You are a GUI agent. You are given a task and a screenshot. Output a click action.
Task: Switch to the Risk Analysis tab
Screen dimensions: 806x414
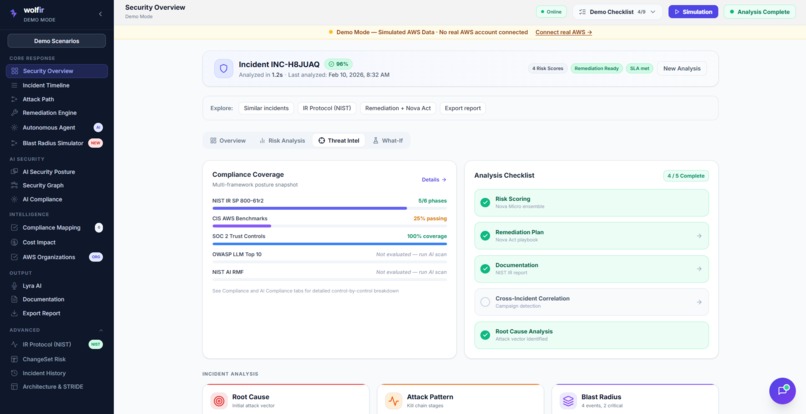(x=282, y=140)
